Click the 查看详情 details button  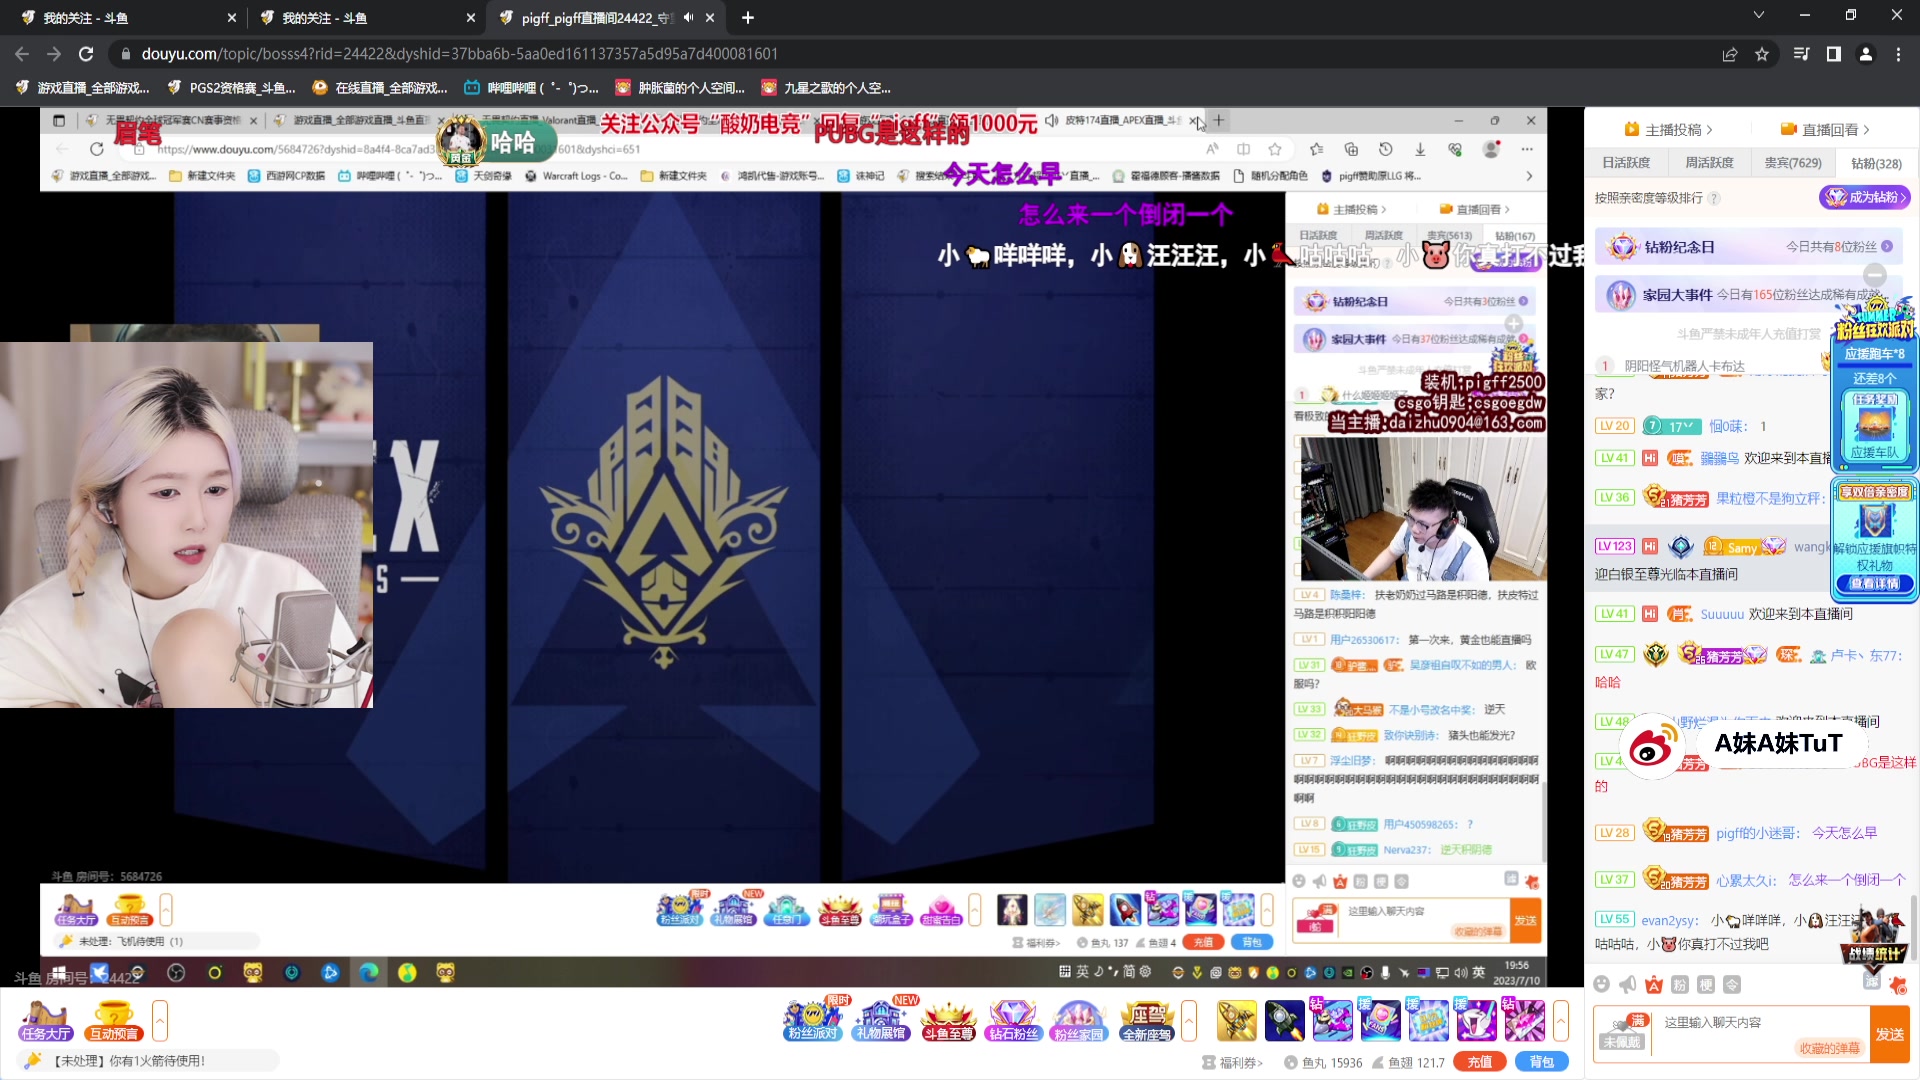[1875, 584]
